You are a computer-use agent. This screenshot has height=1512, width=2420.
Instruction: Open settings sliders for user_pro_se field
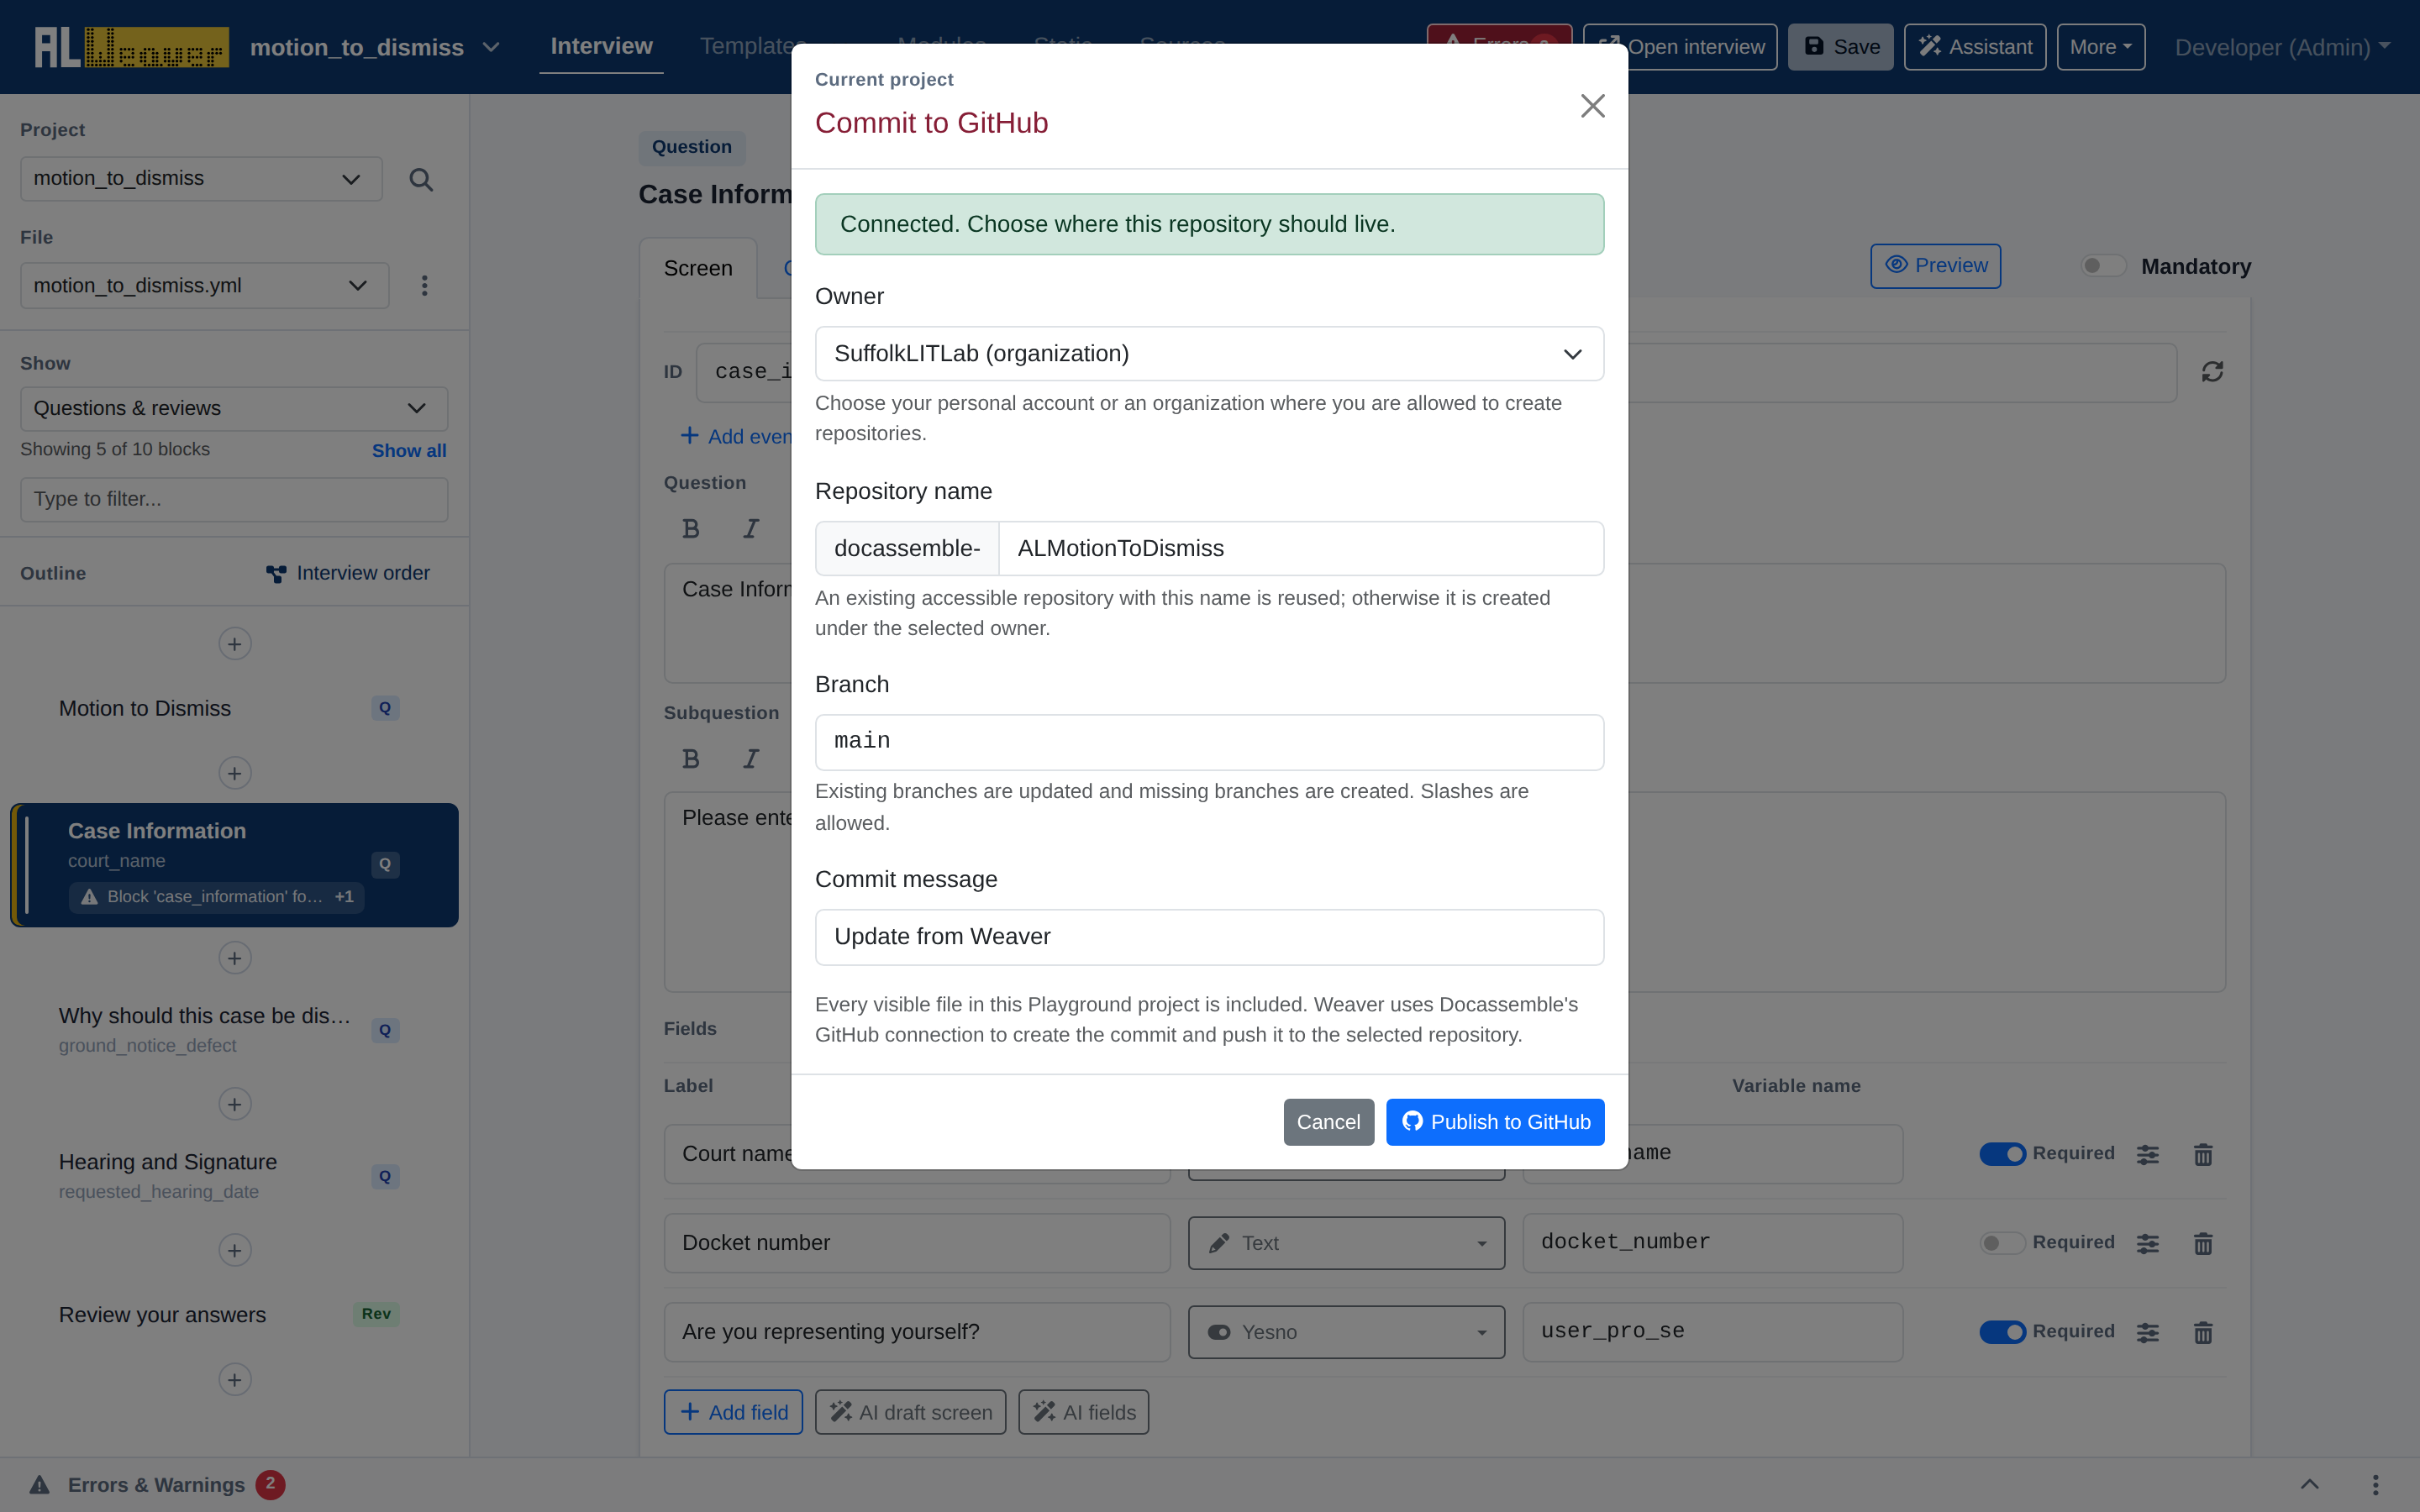2148,1332
